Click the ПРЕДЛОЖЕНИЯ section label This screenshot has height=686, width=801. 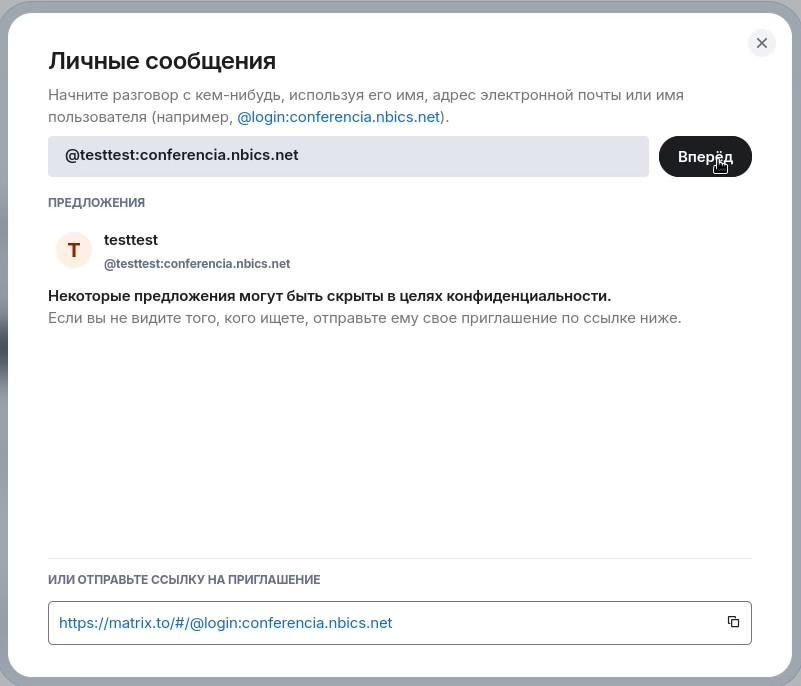[x=96, y=202]
